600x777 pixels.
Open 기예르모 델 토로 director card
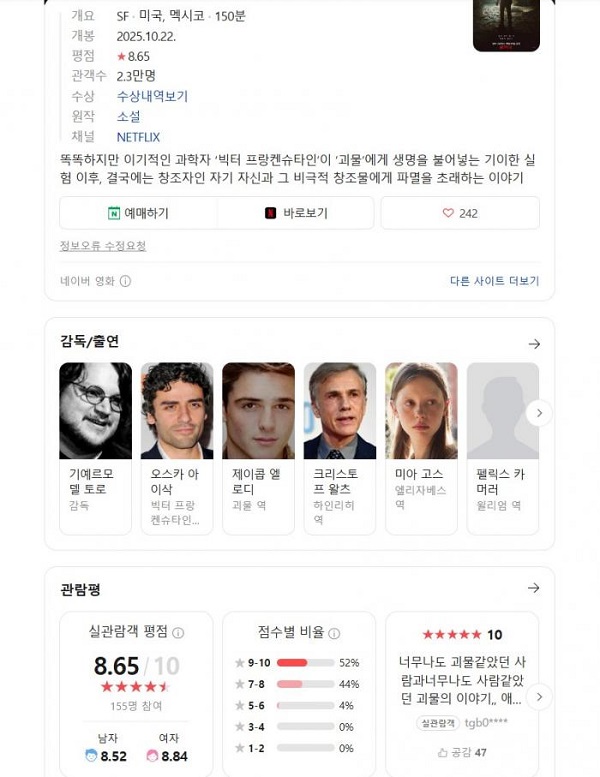click(96, 448)
